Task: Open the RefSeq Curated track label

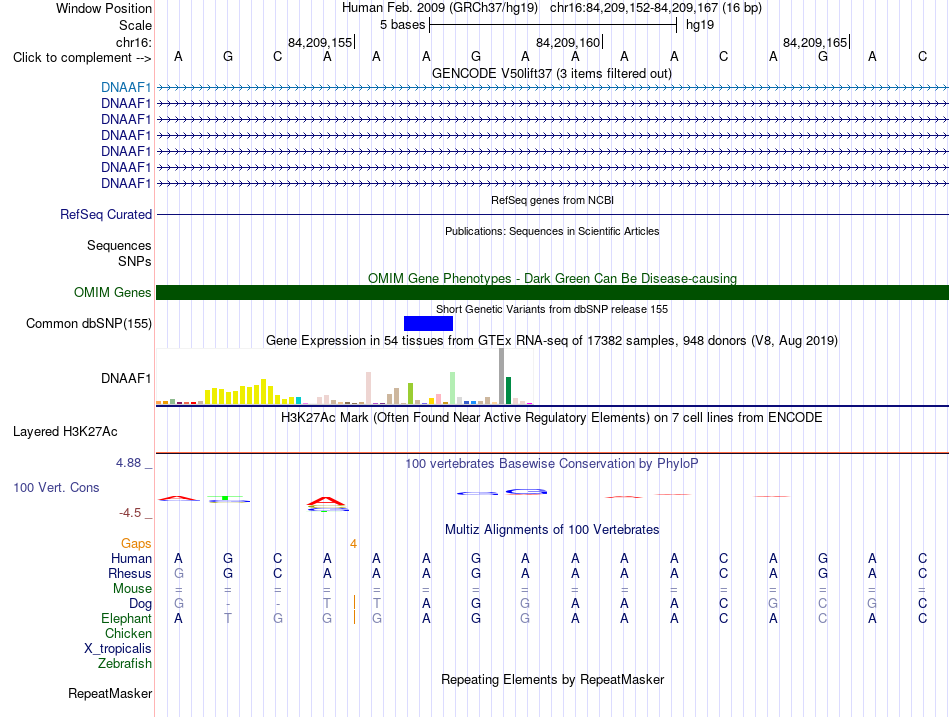Action: (106, 215)
